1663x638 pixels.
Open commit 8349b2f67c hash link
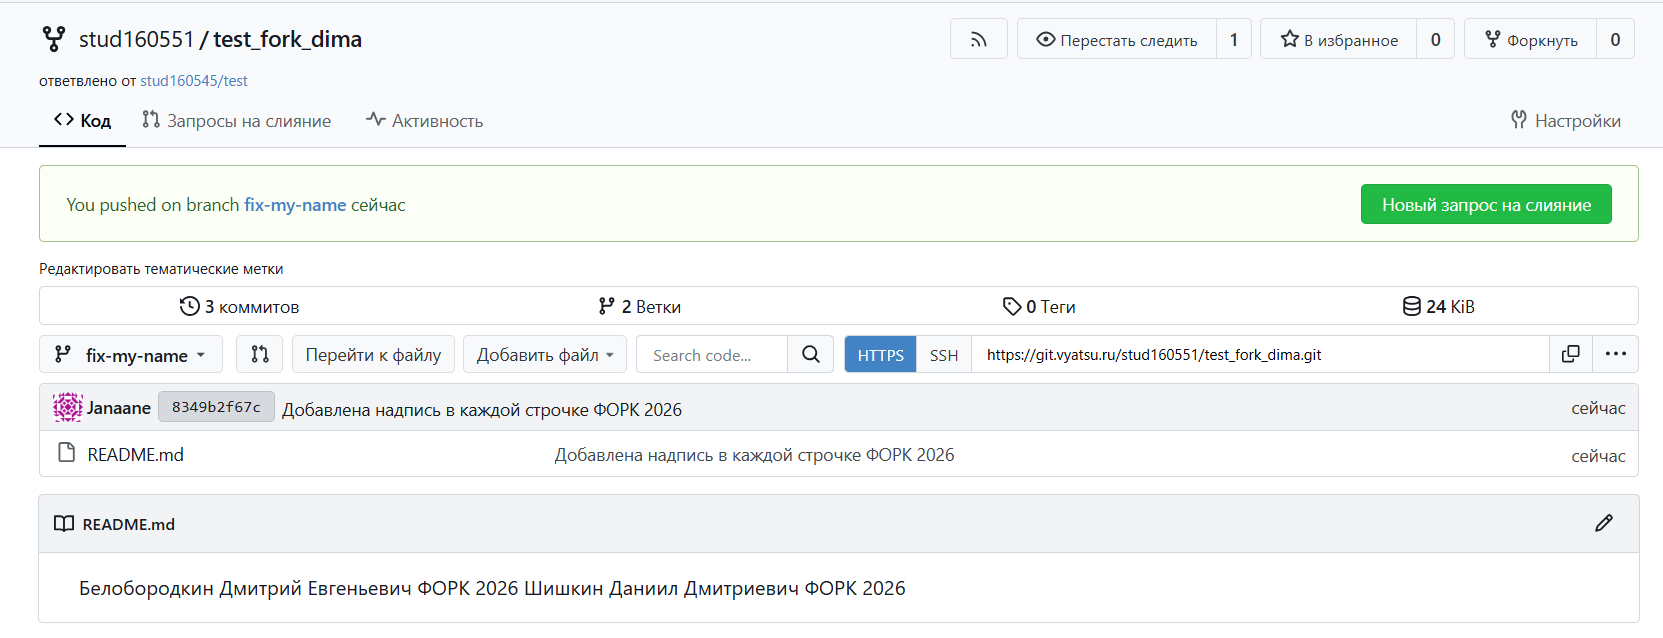click(x=216, y=407)
